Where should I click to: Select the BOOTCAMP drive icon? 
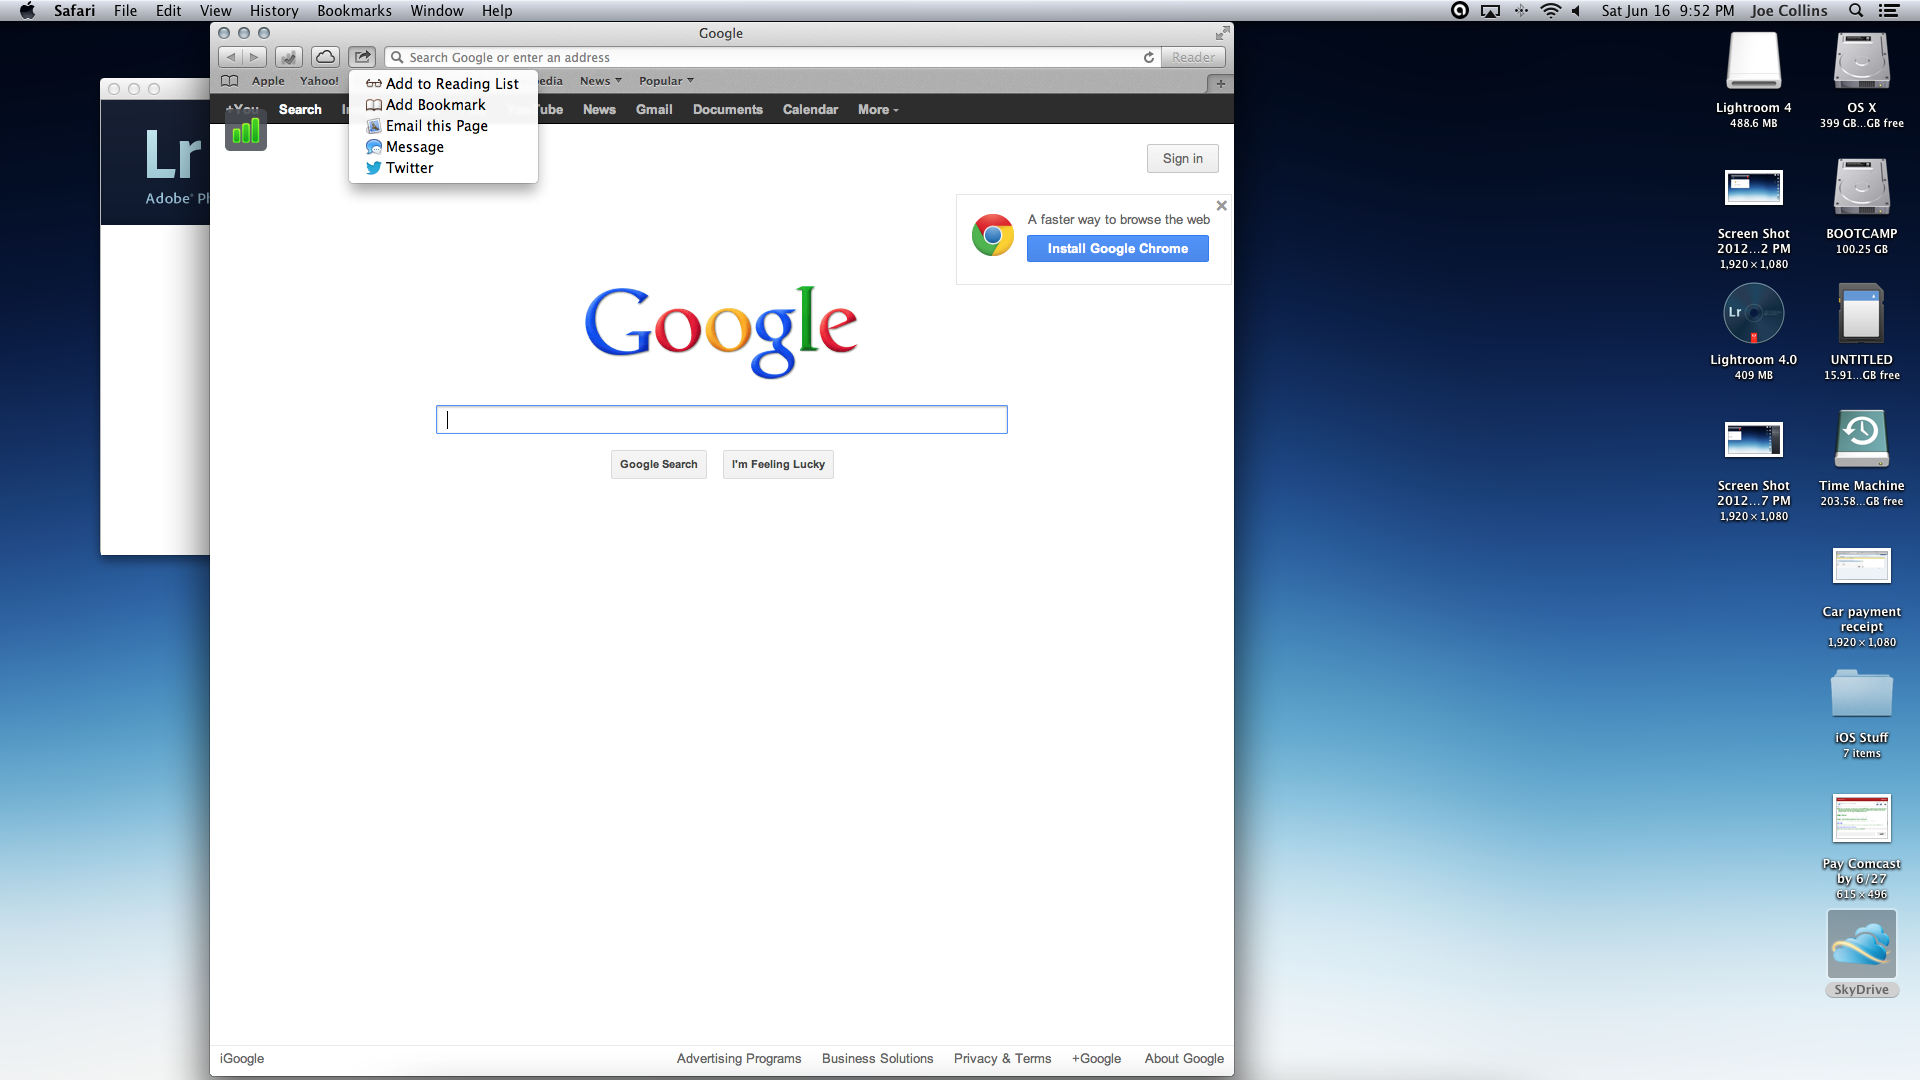click(x=1861, y=188)
